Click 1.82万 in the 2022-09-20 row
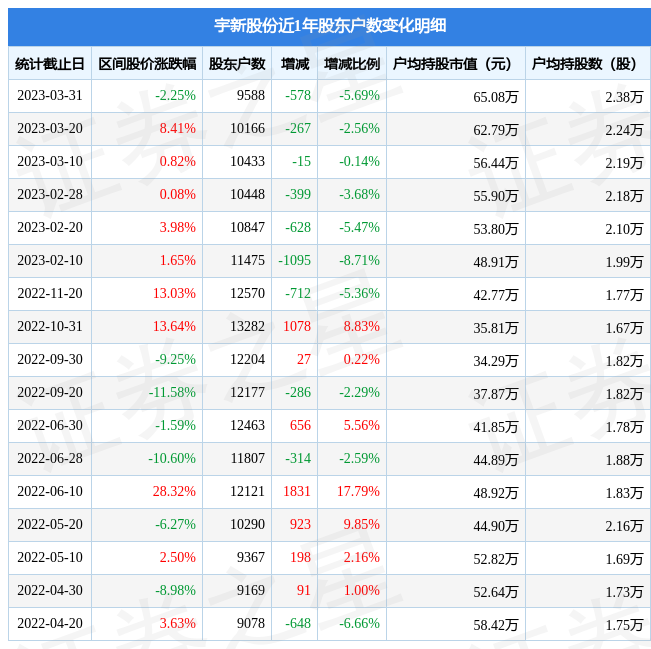The image size is (651, 649). click(624, 394)
